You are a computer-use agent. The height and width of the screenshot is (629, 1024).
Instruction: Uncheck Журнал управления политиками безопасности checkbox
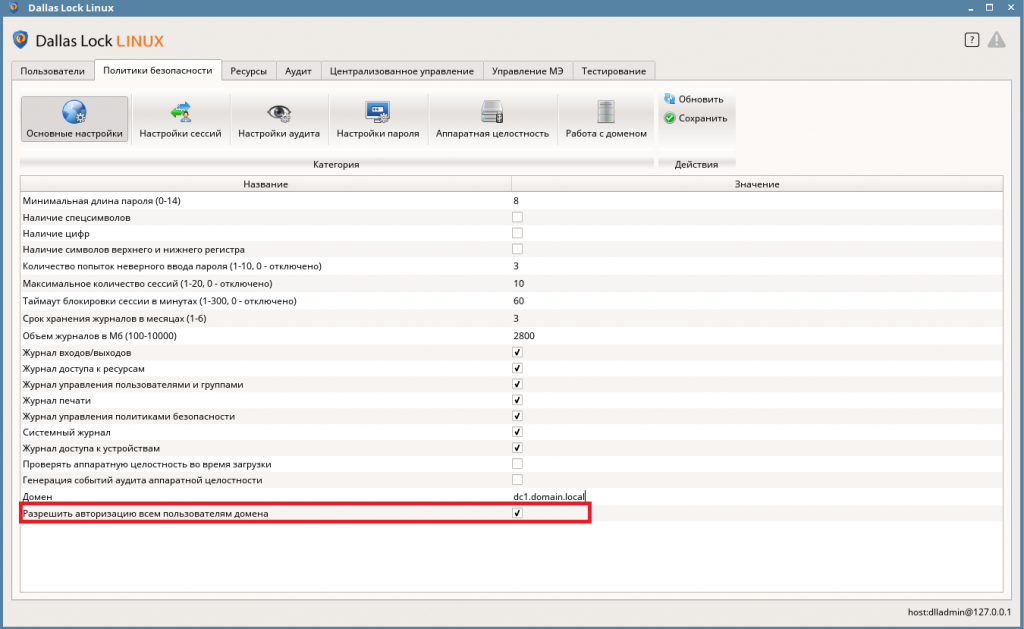pyautogui.click(x=517, y=416)
